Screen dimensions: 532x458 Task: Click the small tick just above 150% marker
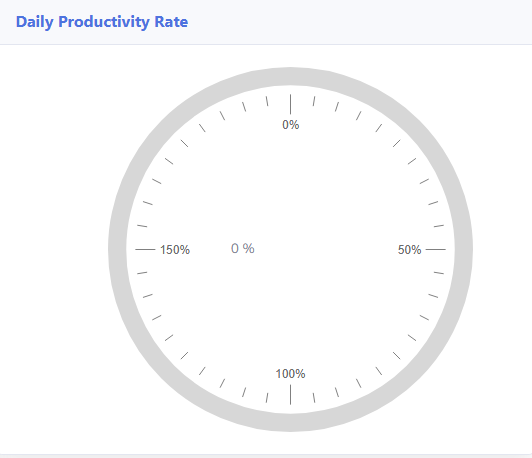point(142,226)
